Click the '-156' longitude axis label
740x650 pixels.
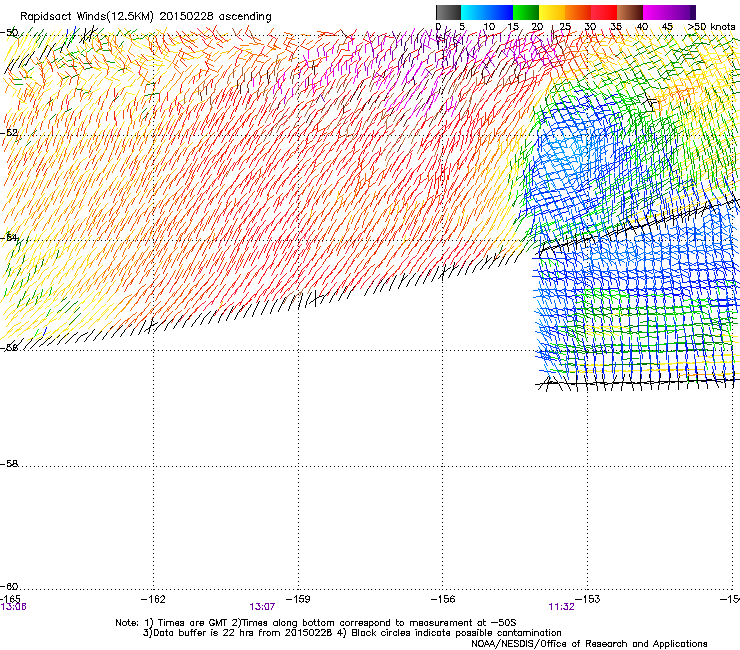[x=443, y=599]
